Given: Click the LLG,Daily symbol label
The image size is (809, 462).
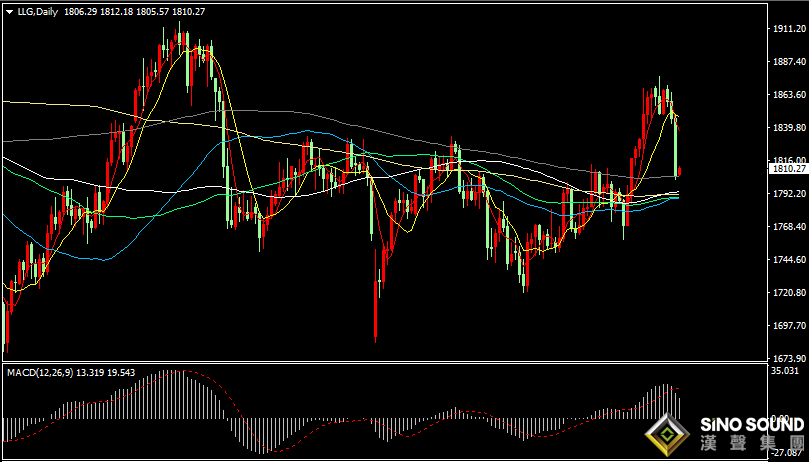Looking at the screenshot, I should (x=38, y=11).
